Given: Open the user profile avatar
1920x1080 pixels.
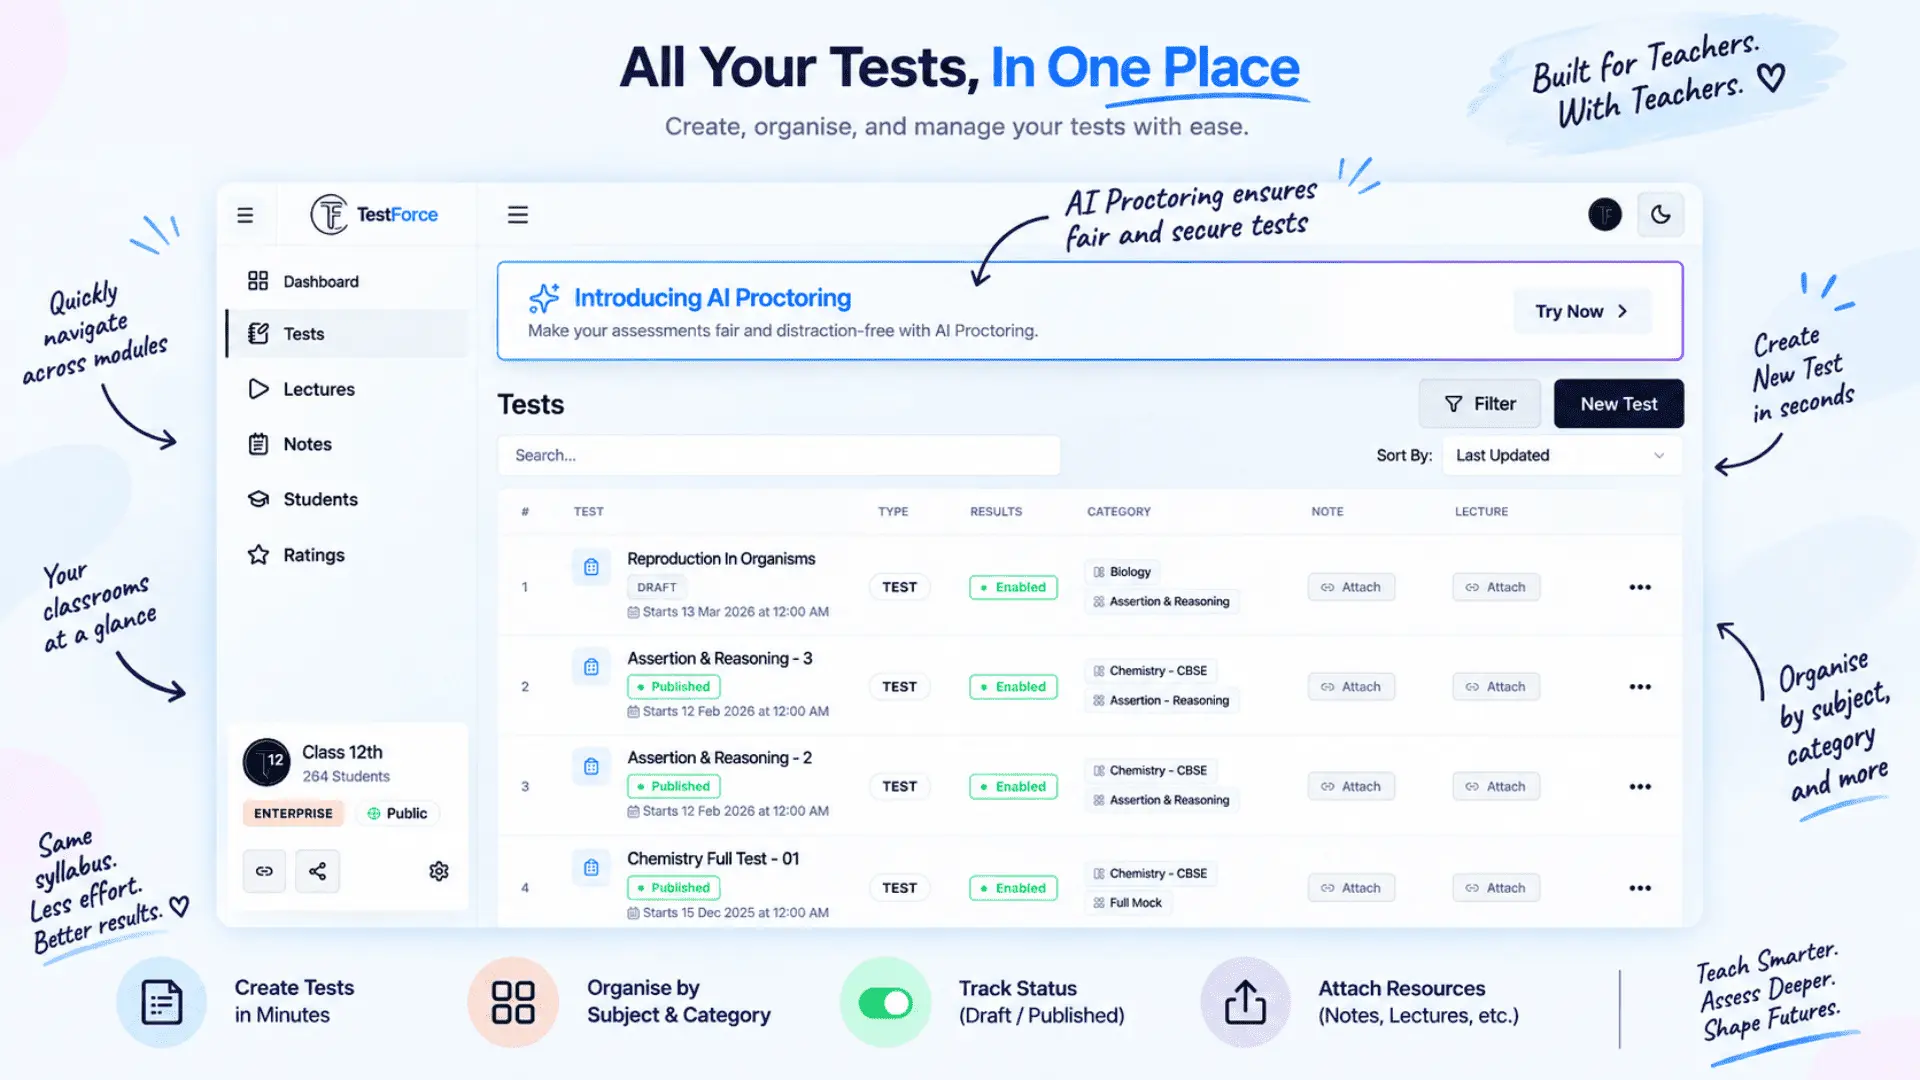Looking at the screenshot, I should (x=1605, y=214).
